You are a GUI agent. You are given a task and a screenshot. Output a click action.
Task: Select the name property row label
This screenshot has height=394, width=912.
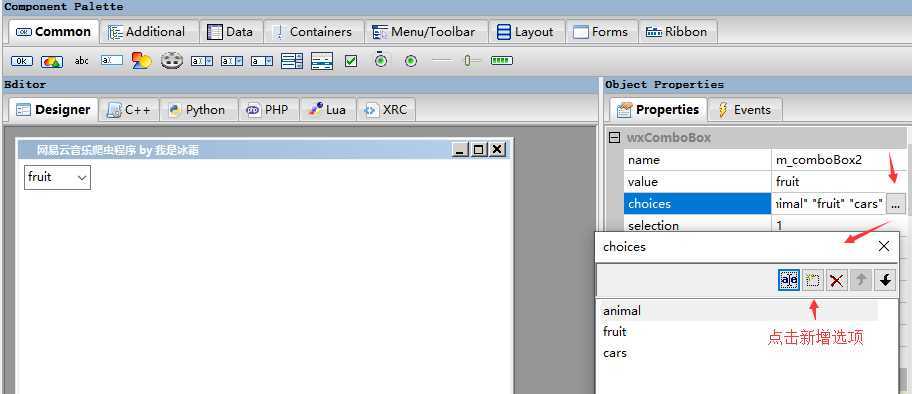pos(697,159)
